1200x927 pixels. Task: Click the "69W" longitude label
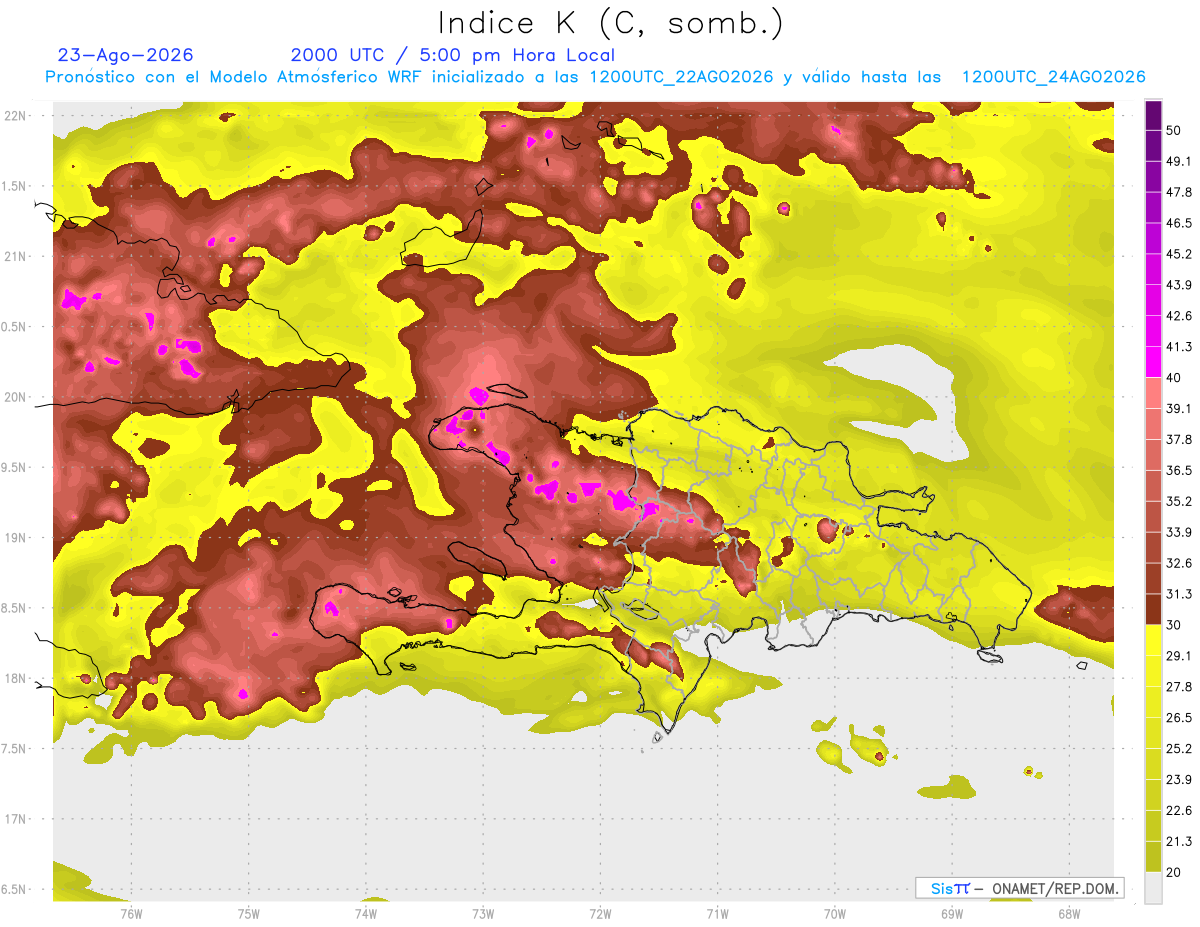coord(952,913)
